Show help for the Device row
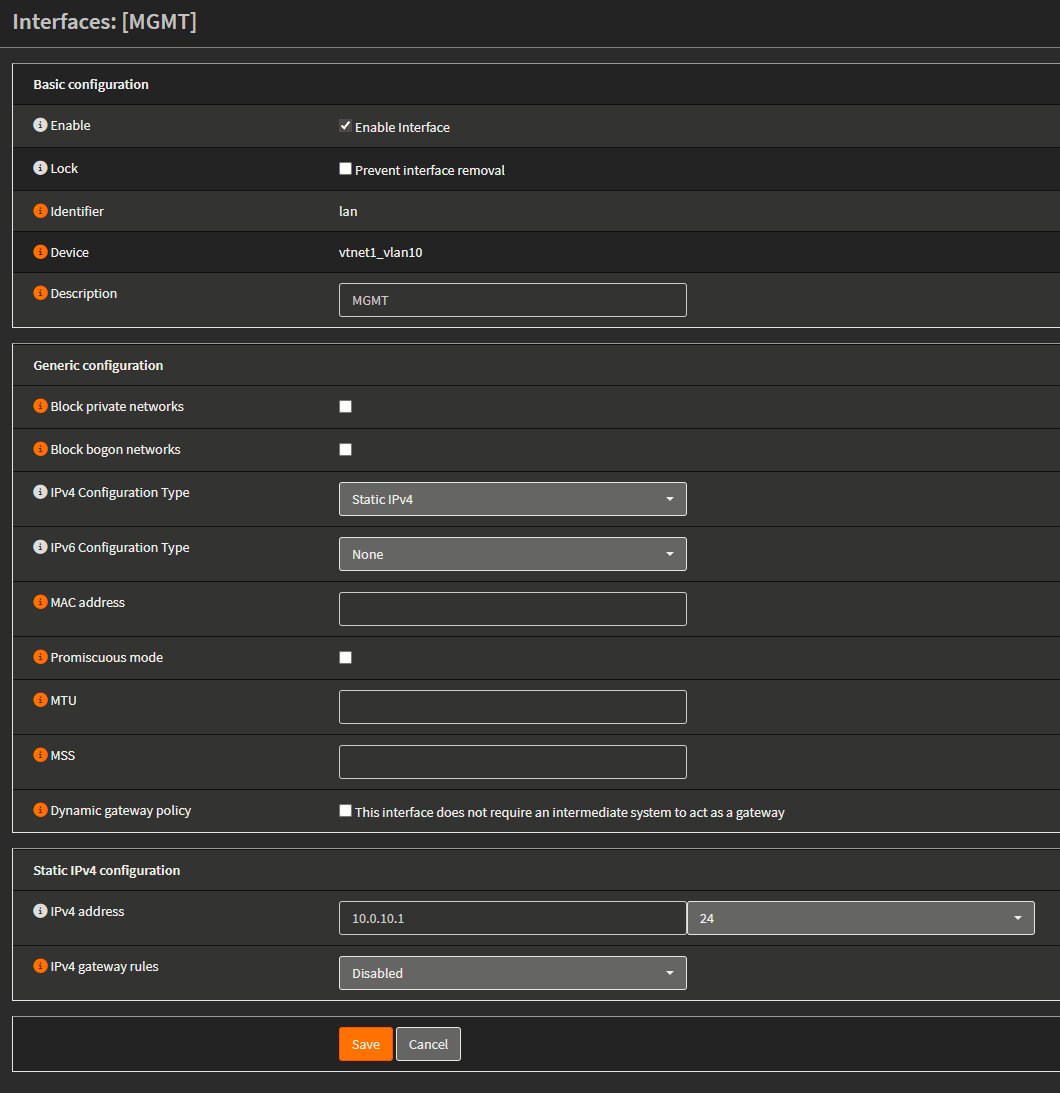Viewport: 1060px width, 1093px height. coord(40,252)
